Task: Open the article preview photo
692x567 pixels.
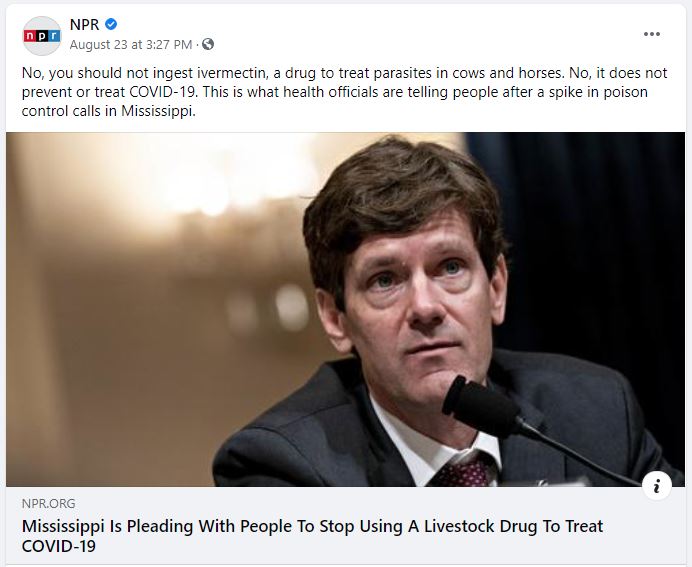Action: pos(346,309)
